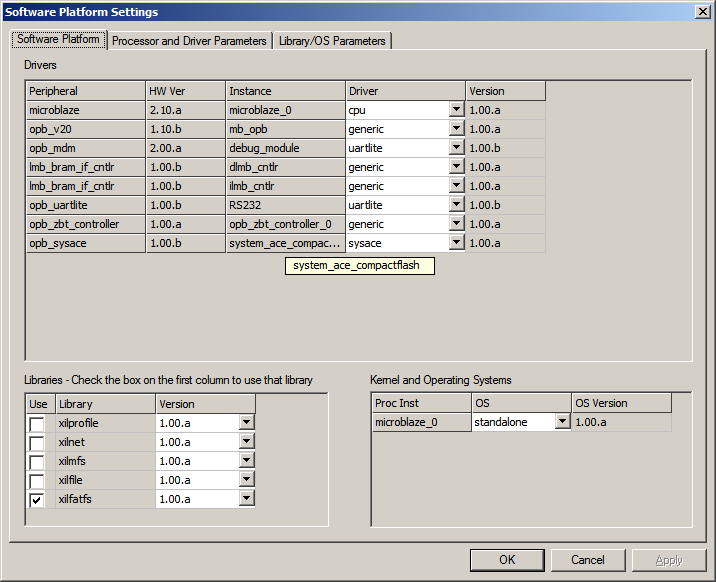Enable the xilnet library checkbox
716x582 pixels.
pos(37,442)
